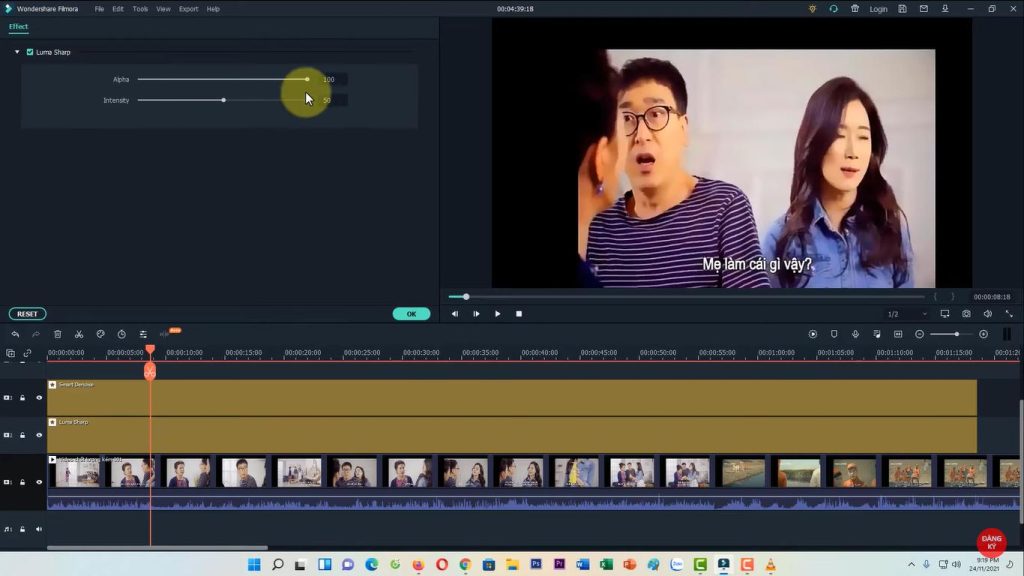
Task: Undo the last action
Action: (17, 334)
